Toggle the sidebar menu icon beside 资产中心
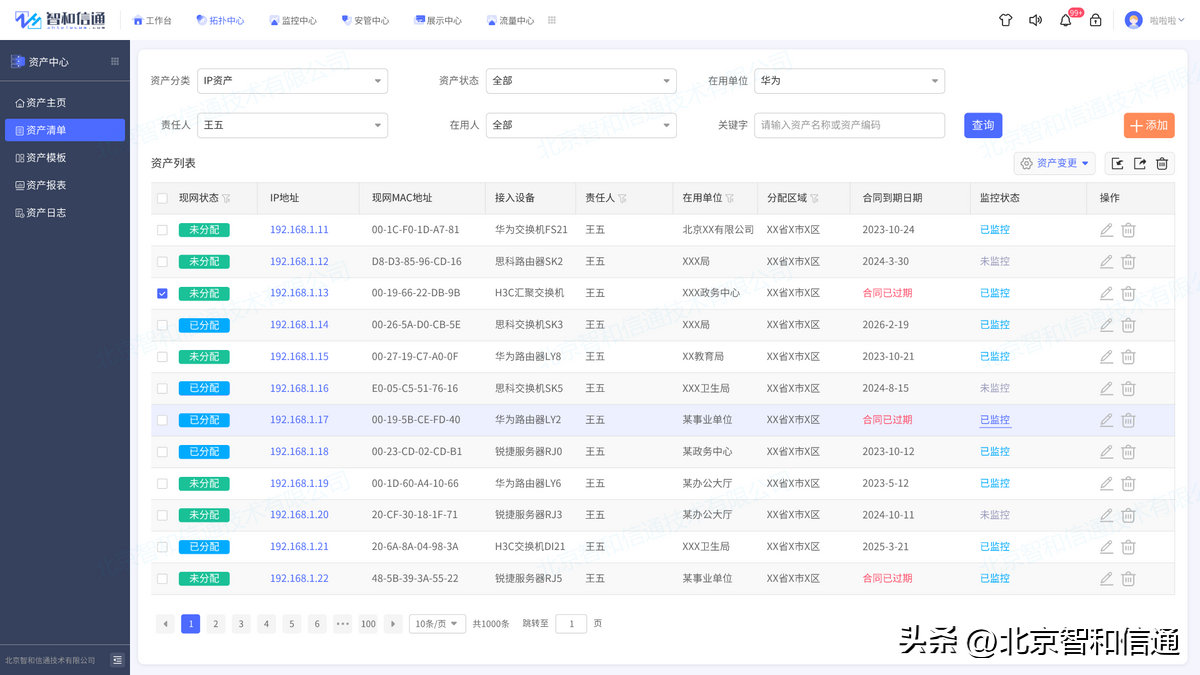This screenshot has width=1200, height=675. 115,61
